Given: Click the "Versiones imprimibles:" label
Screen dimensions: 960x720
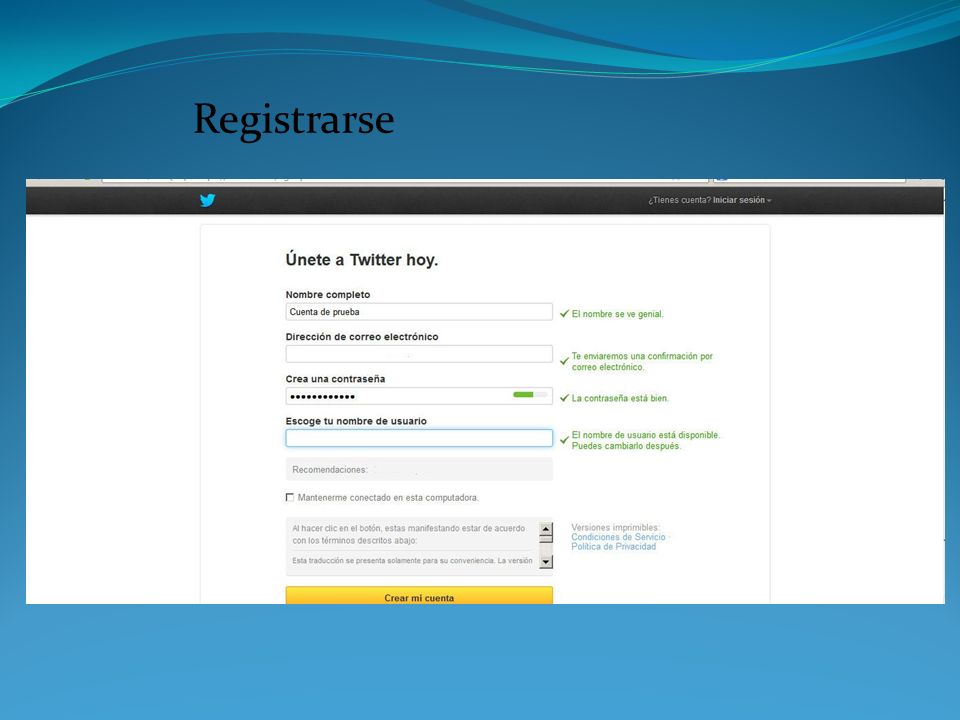Looking at the screenshot, I should click(x=615, y=527).
